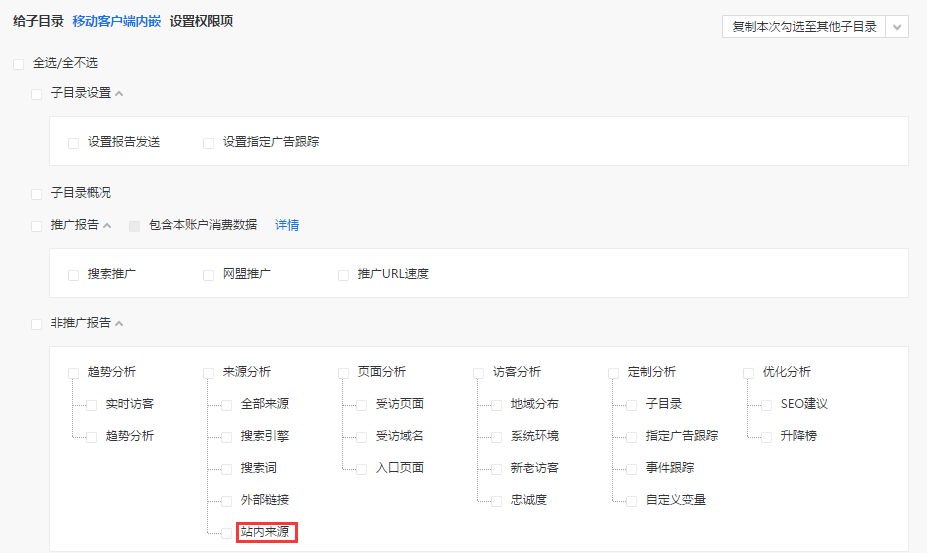Open the dropdown arrow beside 复制本次勾选至其他子目录
The image size is (927, 553).
tap(897, 27)
